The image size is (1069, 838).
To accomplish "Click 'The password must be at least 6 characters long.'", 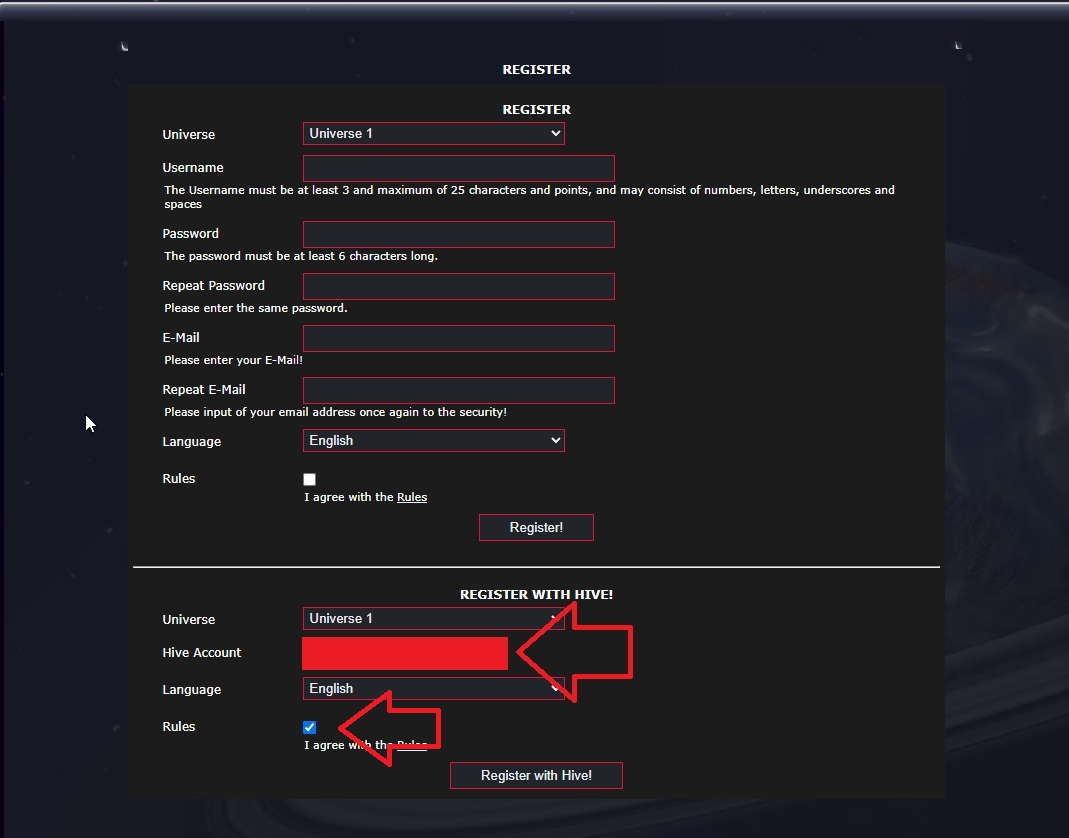I will pos(301,256).
